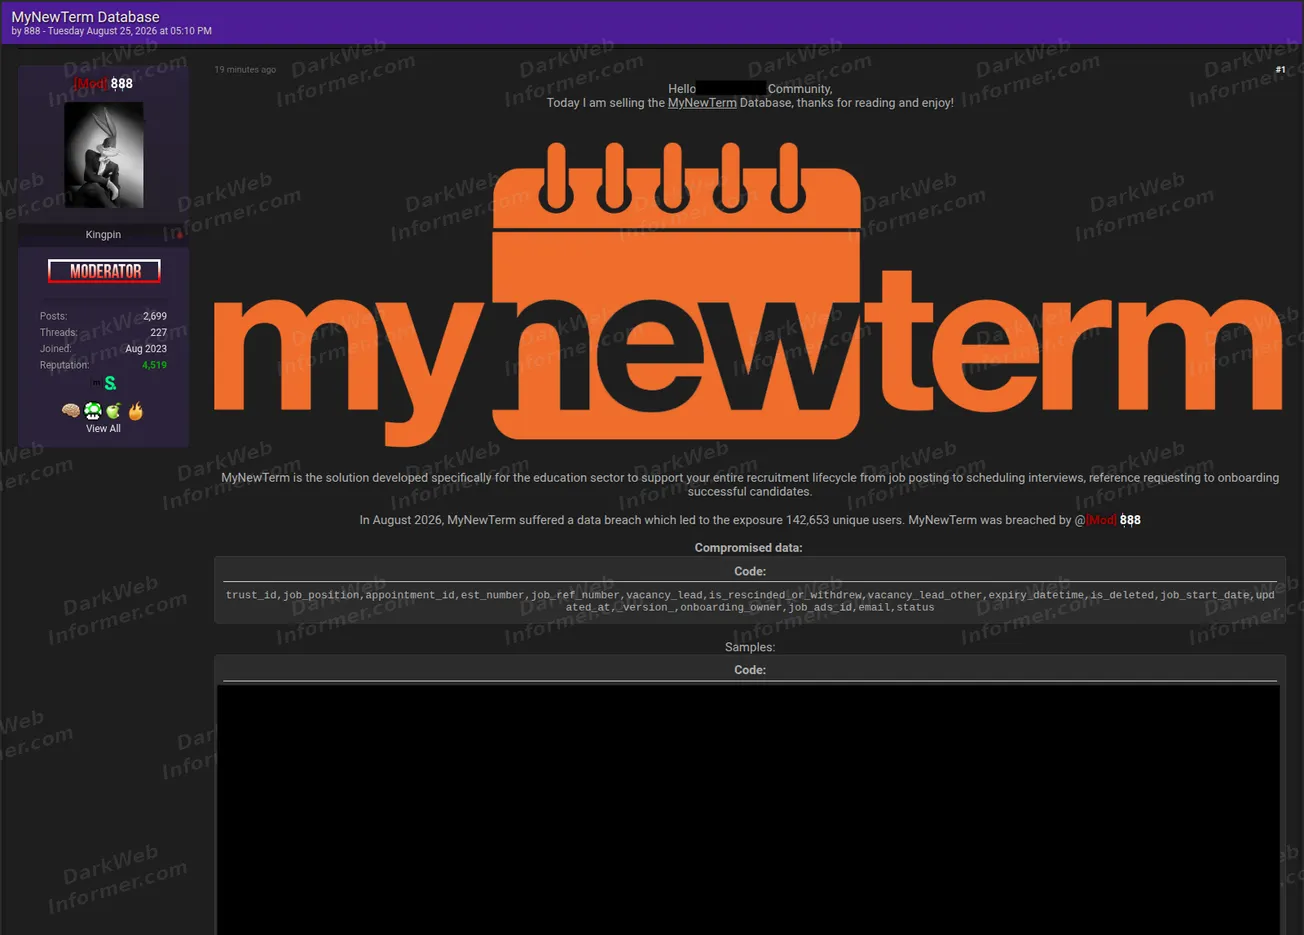Open the Bugs Bunny avatar thumbnail

click(x=104, y=155)
